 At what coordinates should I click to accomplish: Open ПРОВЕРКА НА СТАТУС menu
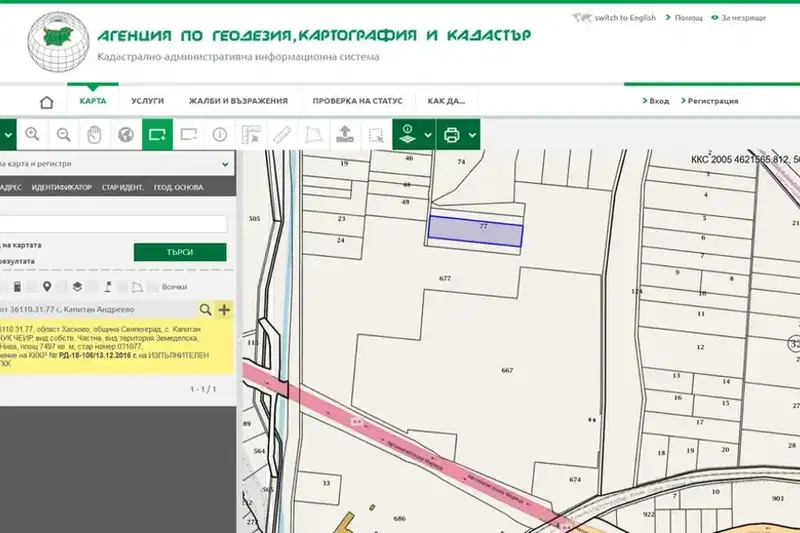point(358,101)
